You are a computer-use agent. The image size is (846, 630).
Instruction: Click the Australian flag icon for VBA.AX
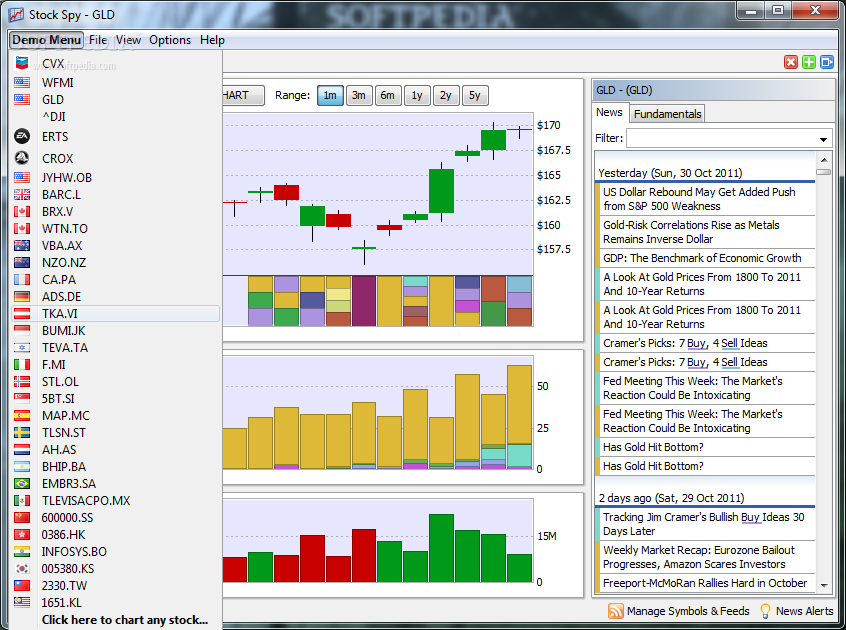22,245
